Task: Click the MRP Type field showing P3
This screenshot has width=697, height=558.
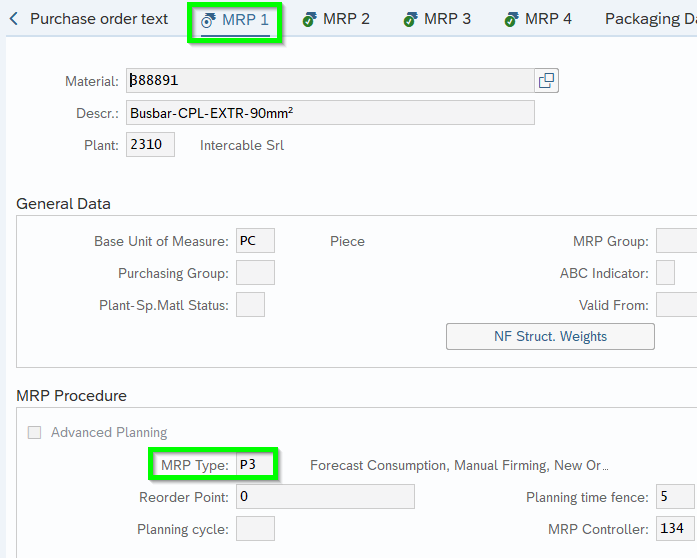Action: click(255, 465)
